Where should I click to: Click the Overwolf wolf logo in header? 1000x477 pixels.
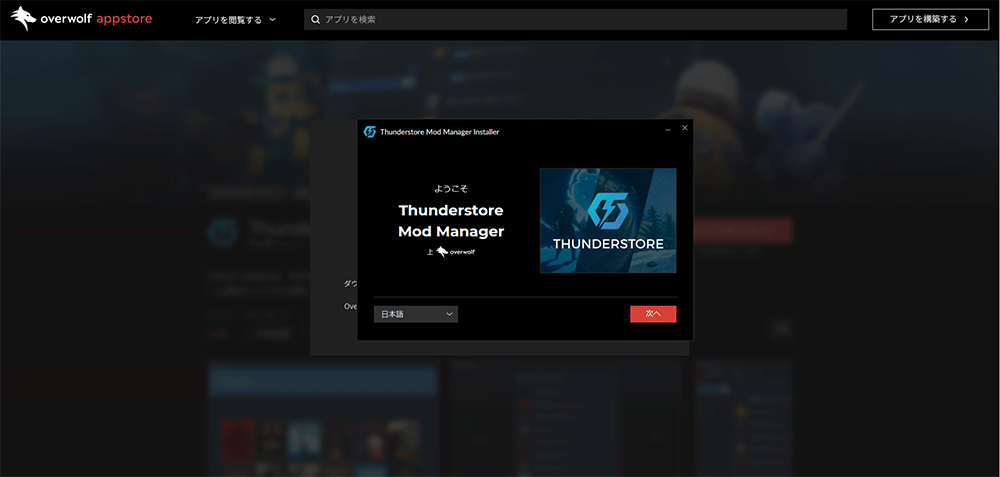(x=24, y=19)
